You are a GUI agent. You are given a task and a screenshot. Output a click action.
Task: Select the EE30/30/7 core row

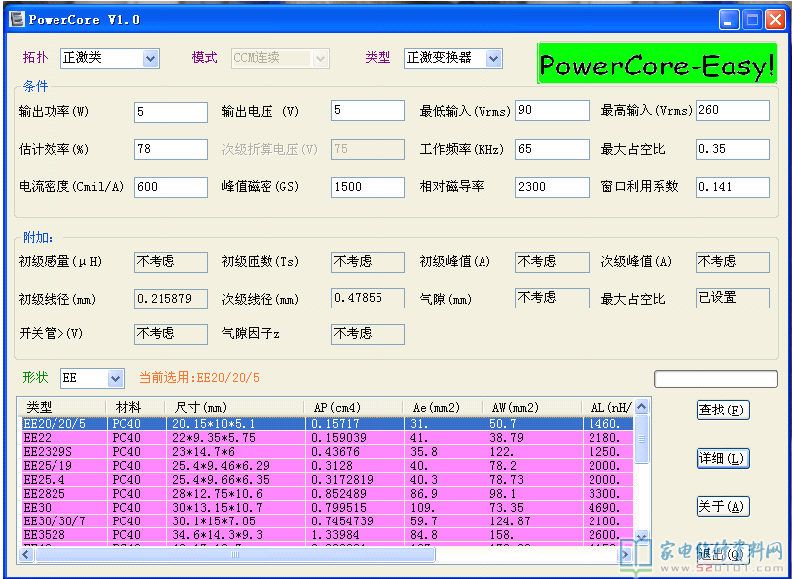click(326, 521)
